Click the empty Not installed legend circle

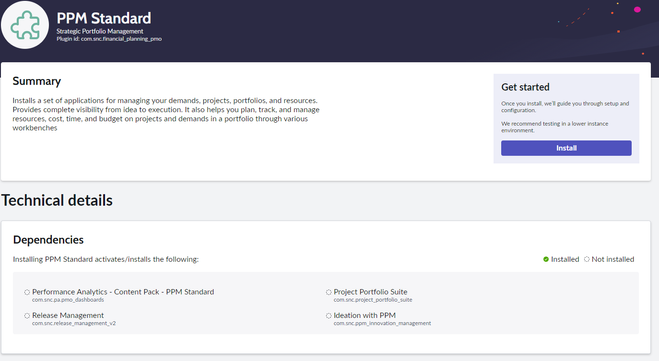(587, 259)
